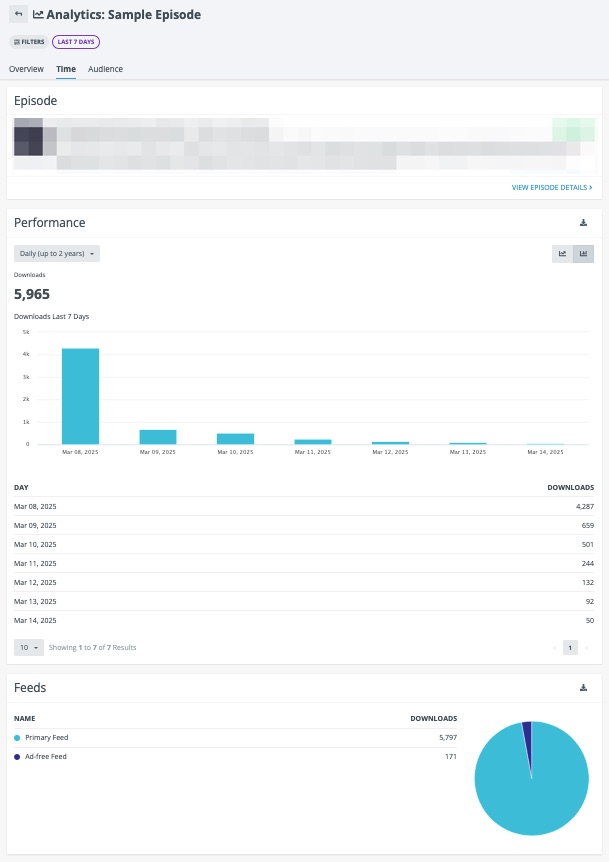Image resolution: width=609 pixels, height=862 pixels.
Task: Switch to the Overview tab
Action: (x=26, y=69)
